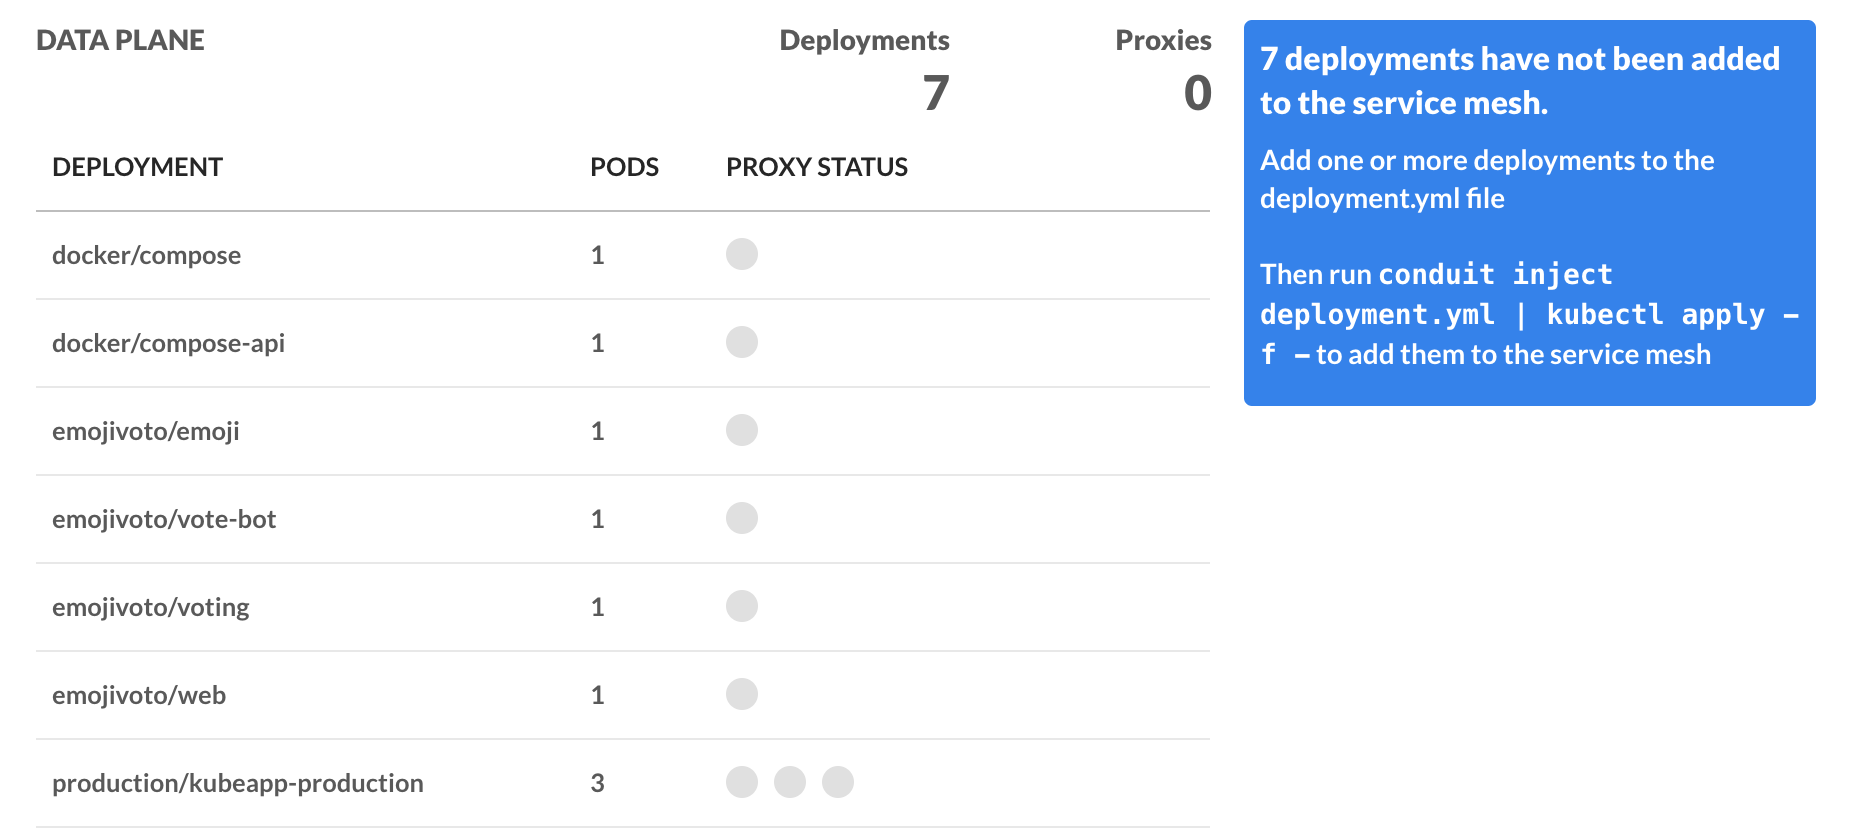Click the middle kubeapp-production proxy status dot

tap(790, 782)
